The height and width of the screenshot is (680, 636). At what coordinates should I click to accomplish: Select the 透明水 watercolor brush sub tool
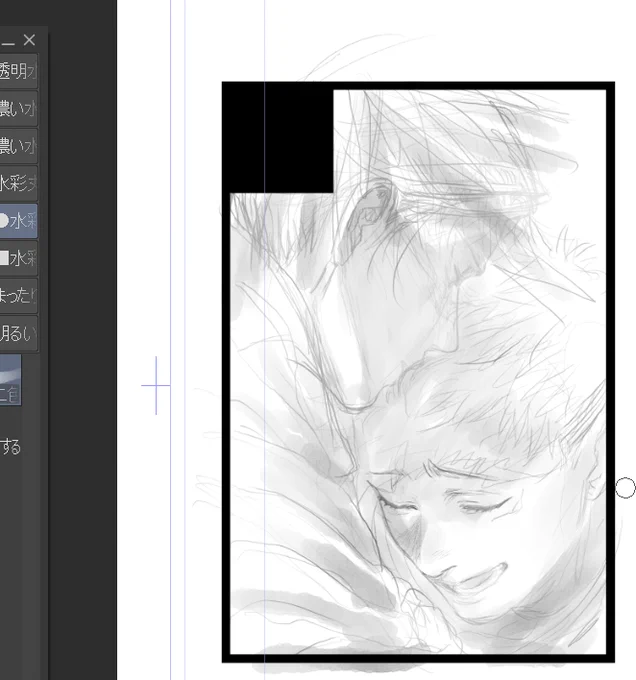18,71
